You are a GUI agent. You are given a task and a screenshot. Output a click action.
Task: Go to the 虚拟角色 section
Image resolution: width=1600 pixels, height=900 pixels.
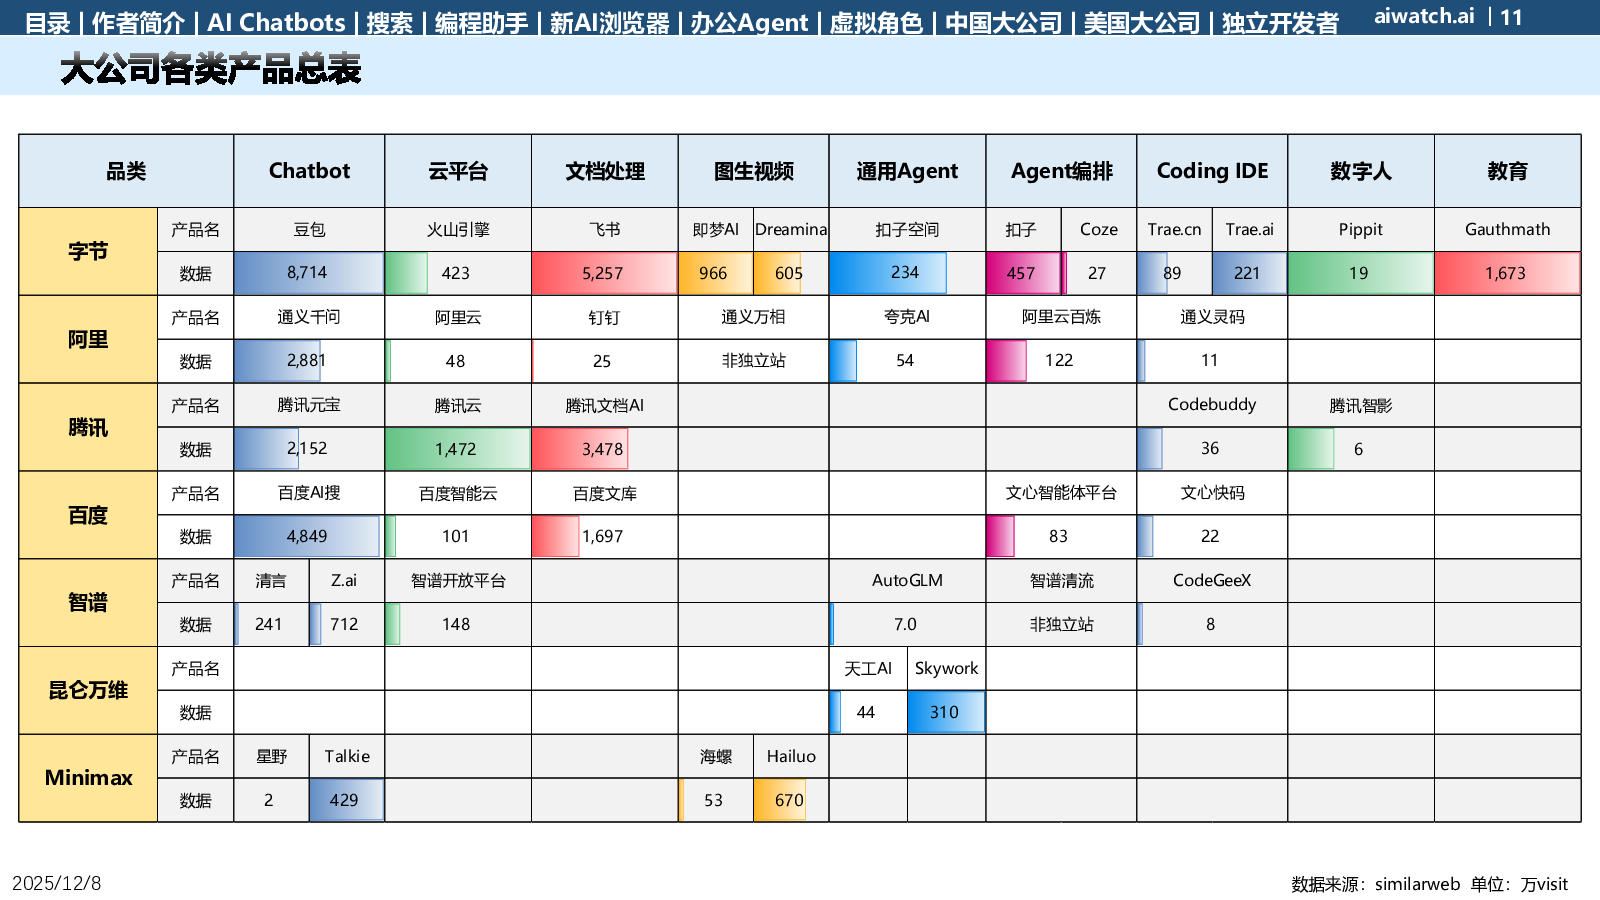coord(876,22)
